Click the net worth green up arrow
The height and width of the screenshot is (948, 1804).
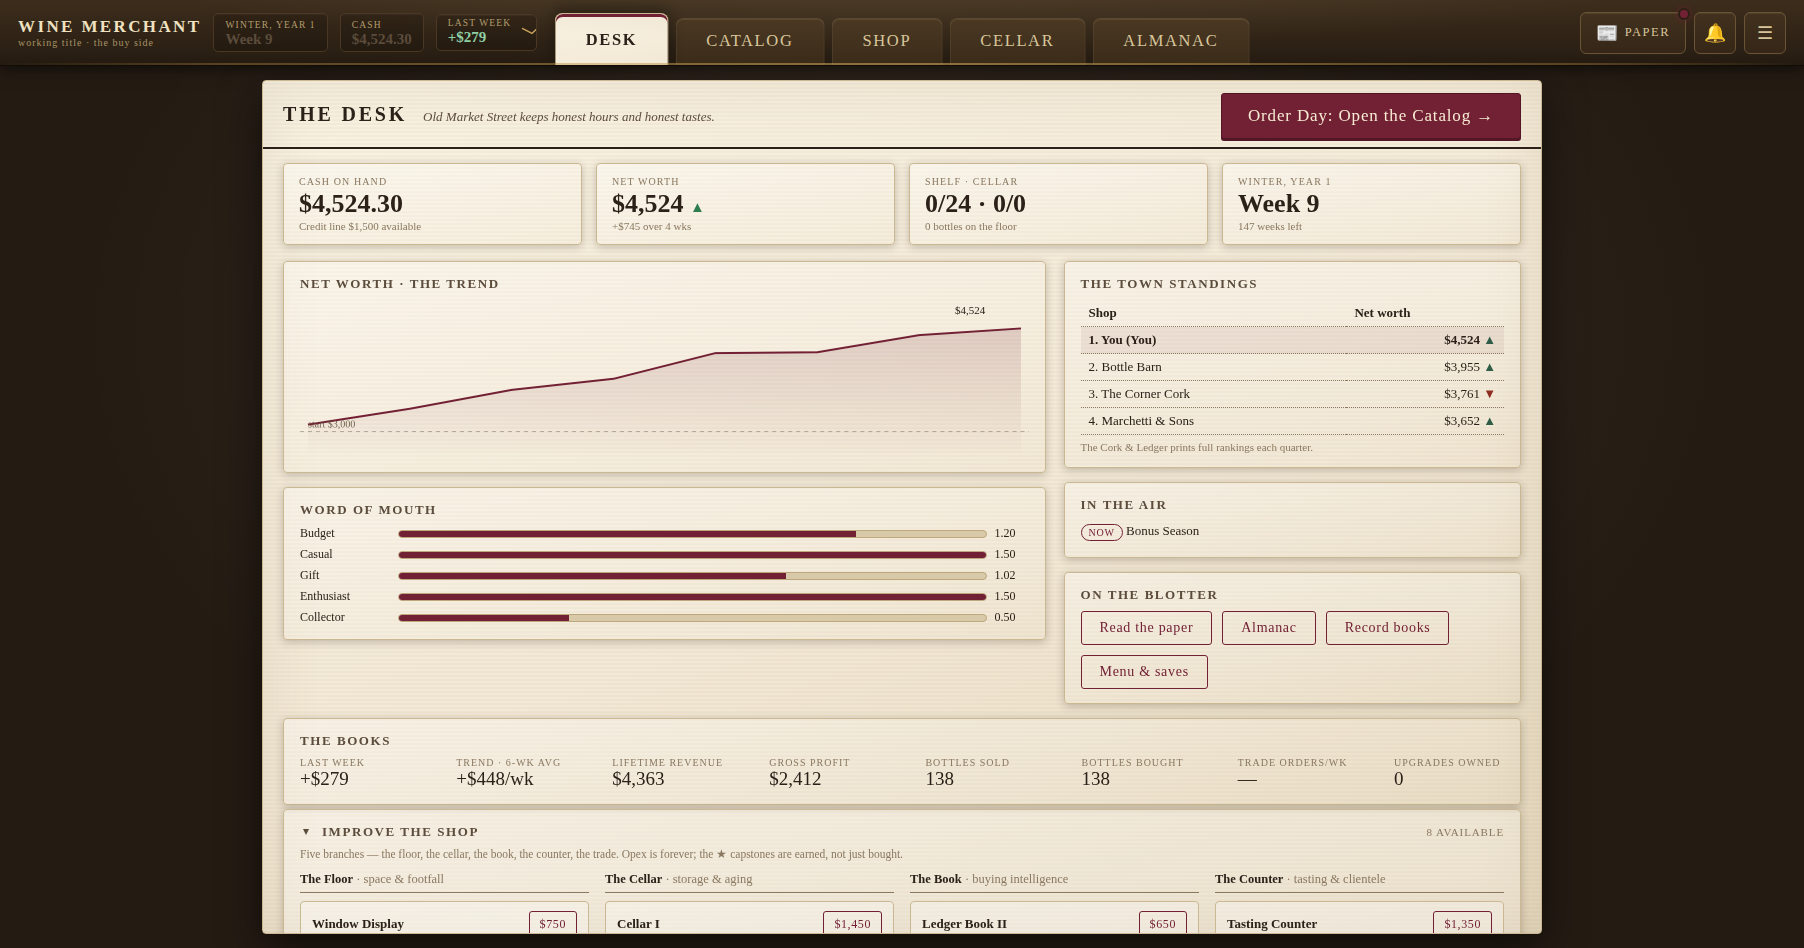point(697,207)
